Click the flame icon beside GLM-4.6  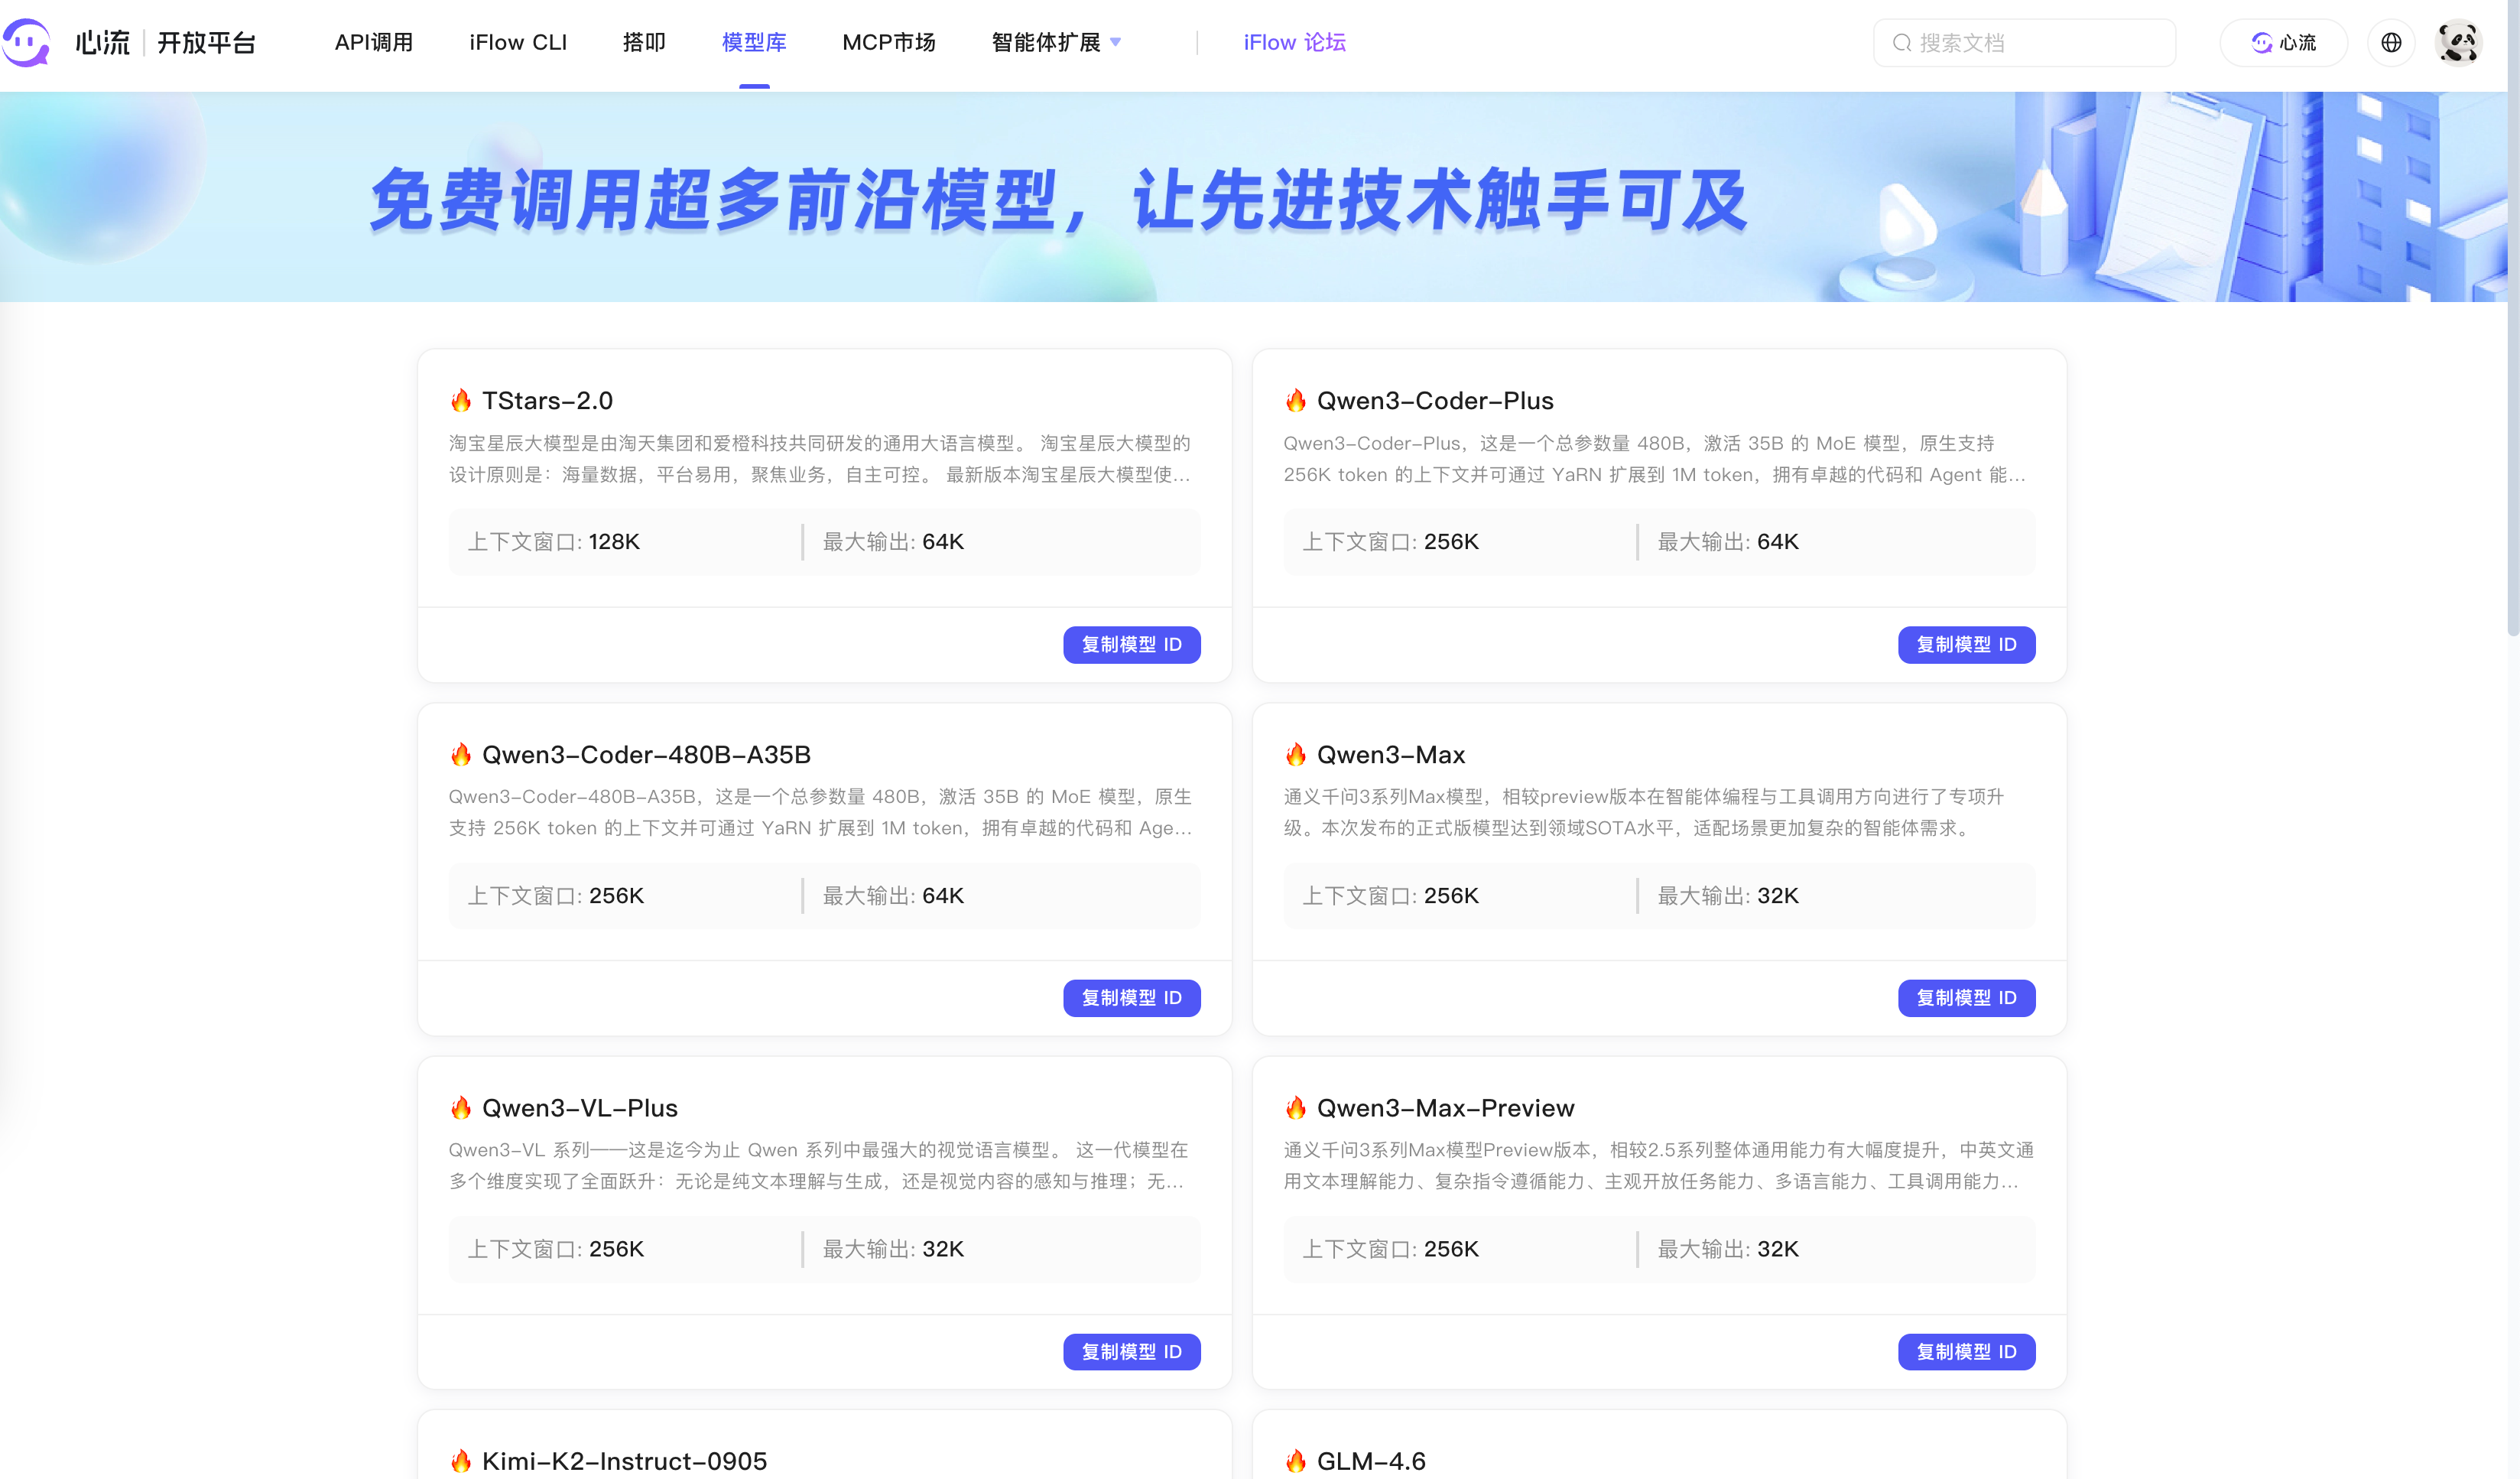tap(1296, 1461)
